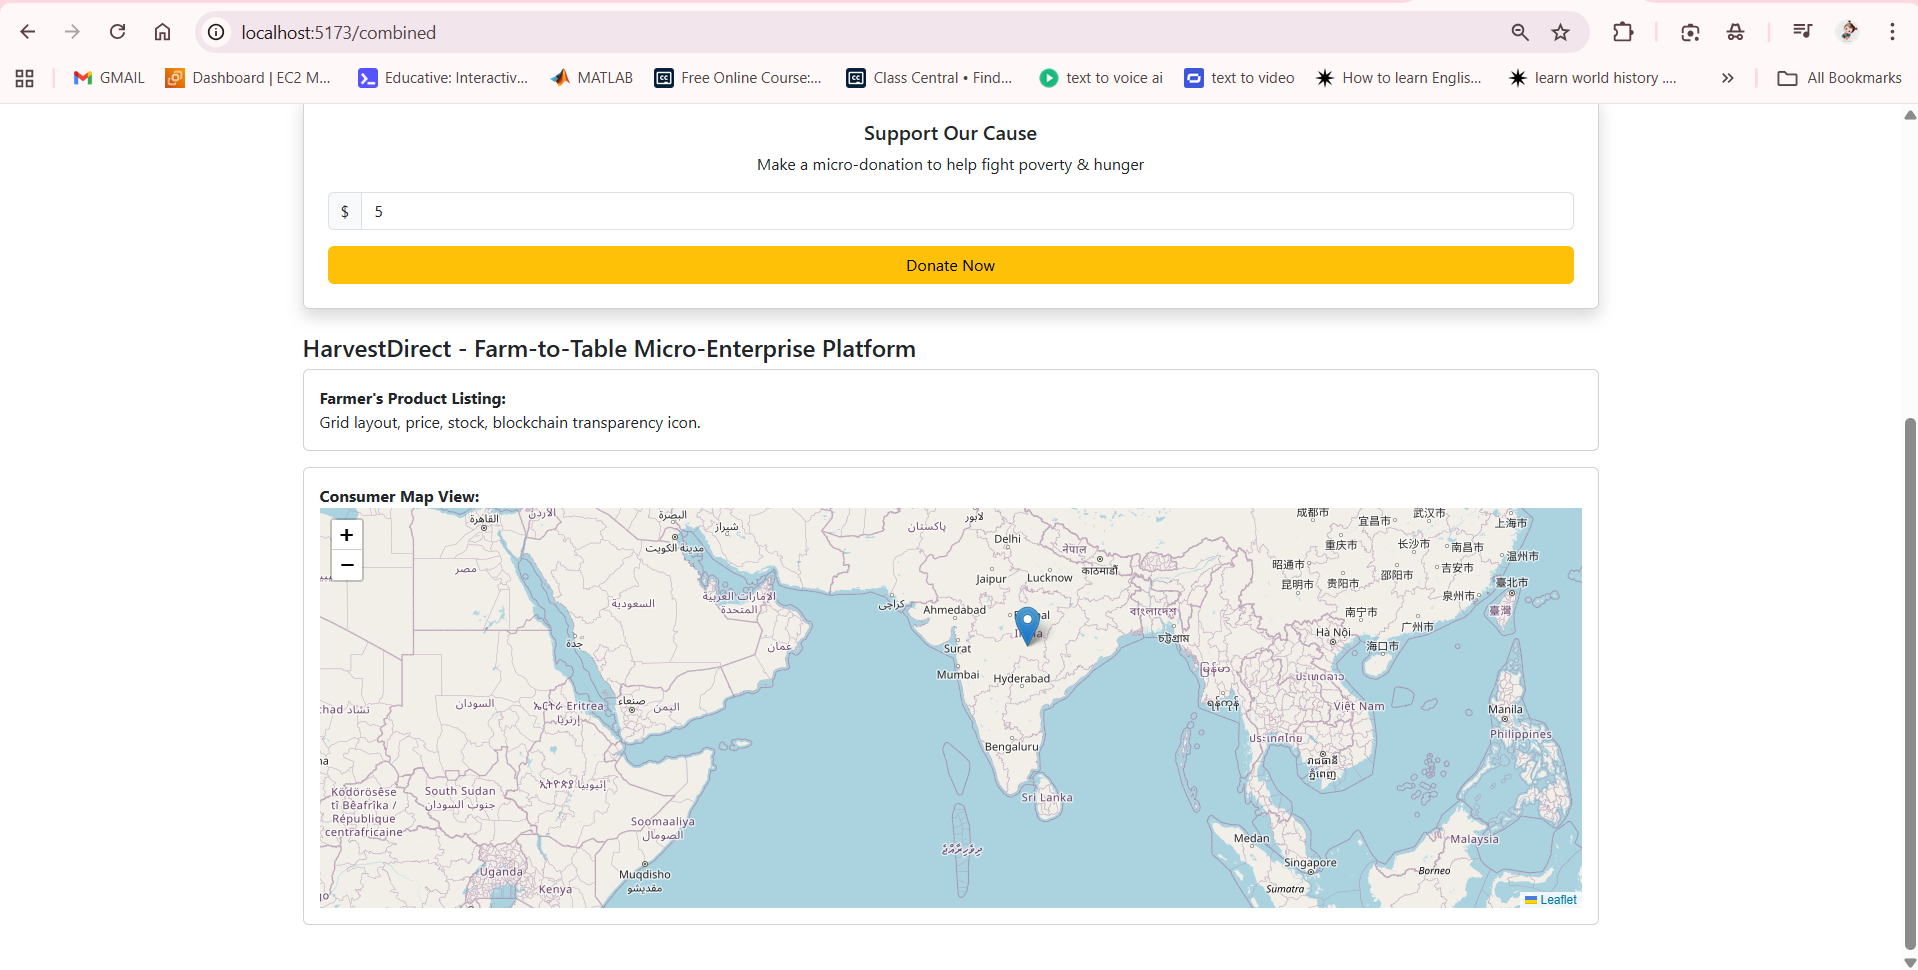Zoom out of the map with minus button

click(347, 565)
